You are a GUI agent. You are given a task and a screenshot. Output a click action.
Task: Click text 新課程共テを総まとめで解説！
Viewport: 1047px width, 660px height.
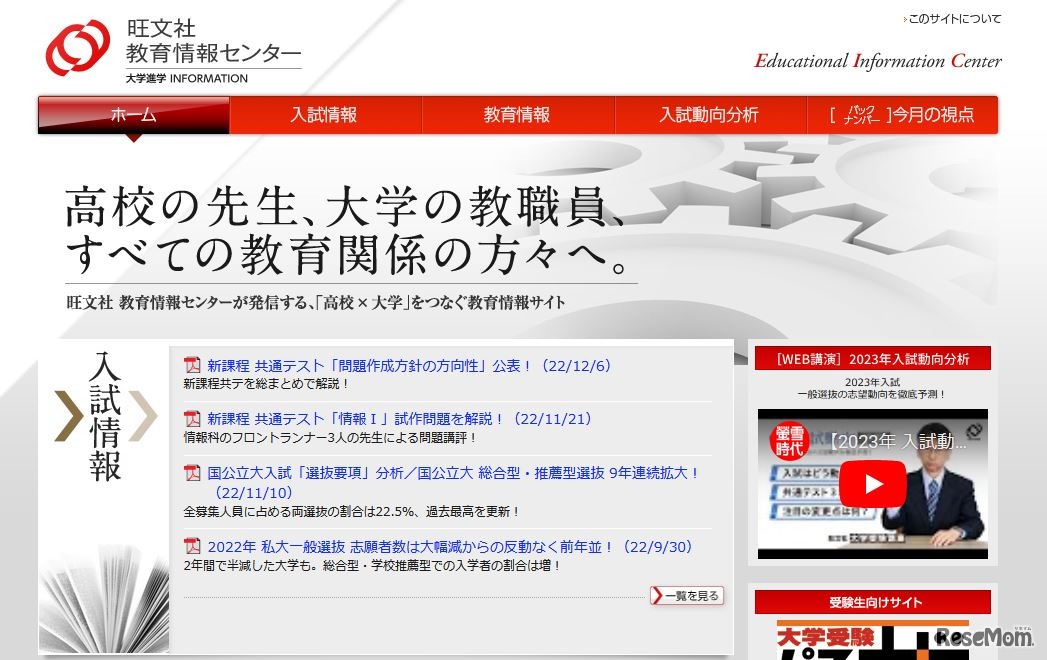point(266,384)
